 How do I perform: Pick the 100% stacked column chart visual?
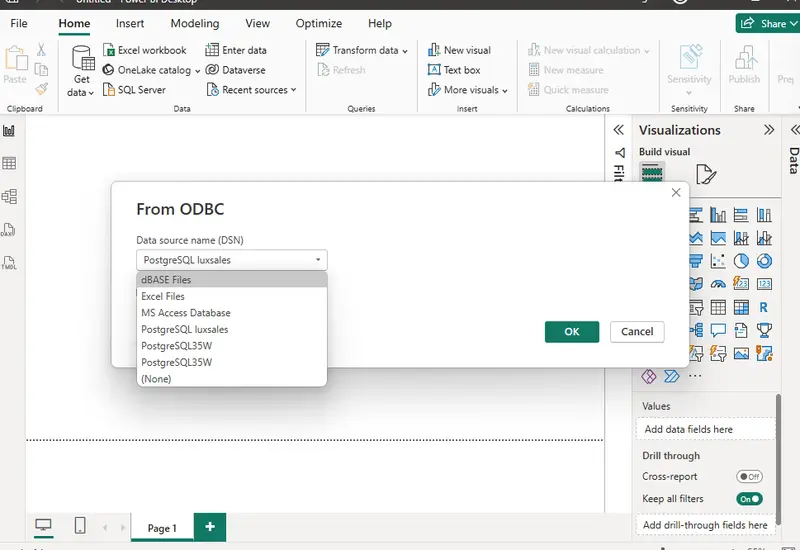764,215
